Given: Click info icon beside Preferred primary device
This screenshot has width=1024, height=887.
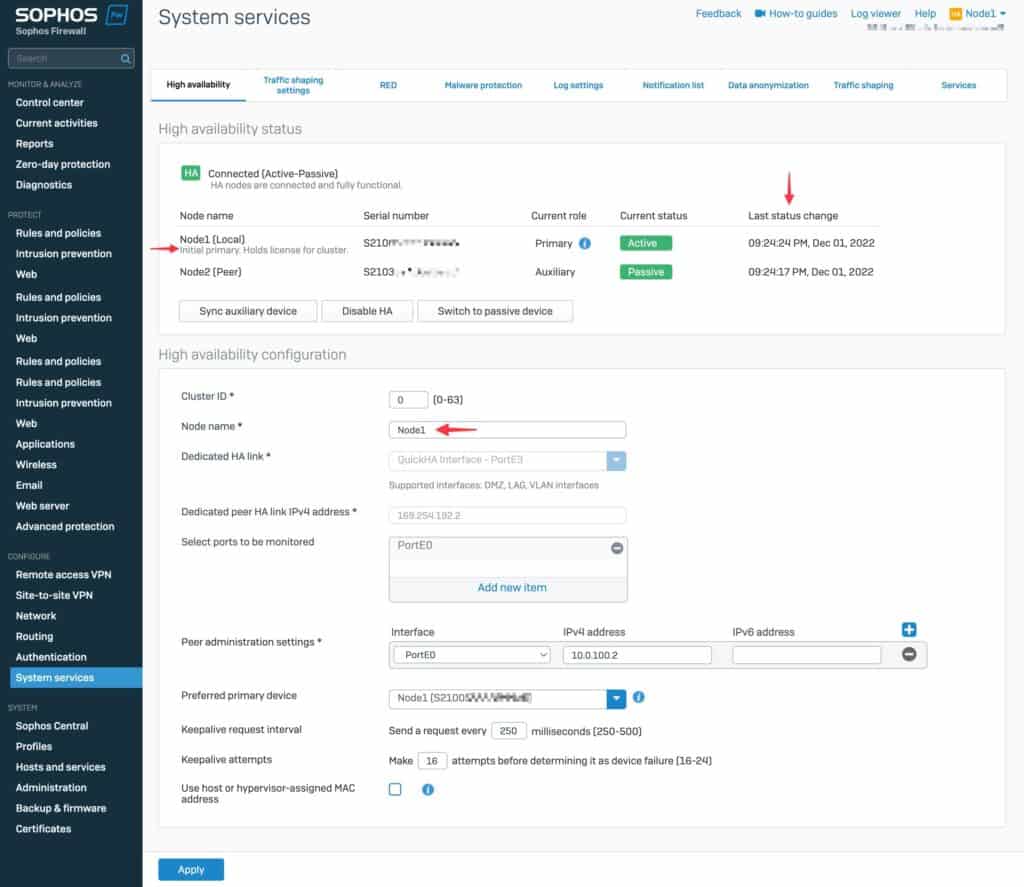Looking at the screenshot, I should click(639, 697).
